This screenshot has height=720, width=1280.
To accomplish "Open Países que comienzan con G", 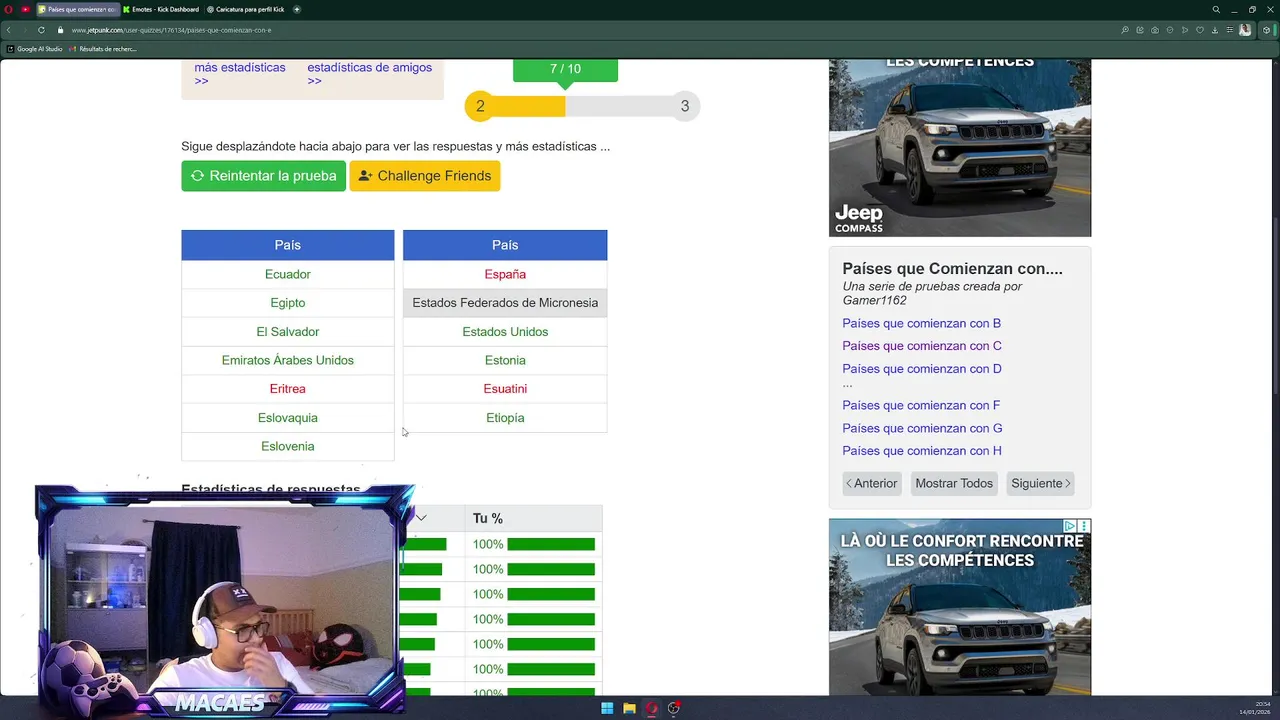I will tap(922, 428).
